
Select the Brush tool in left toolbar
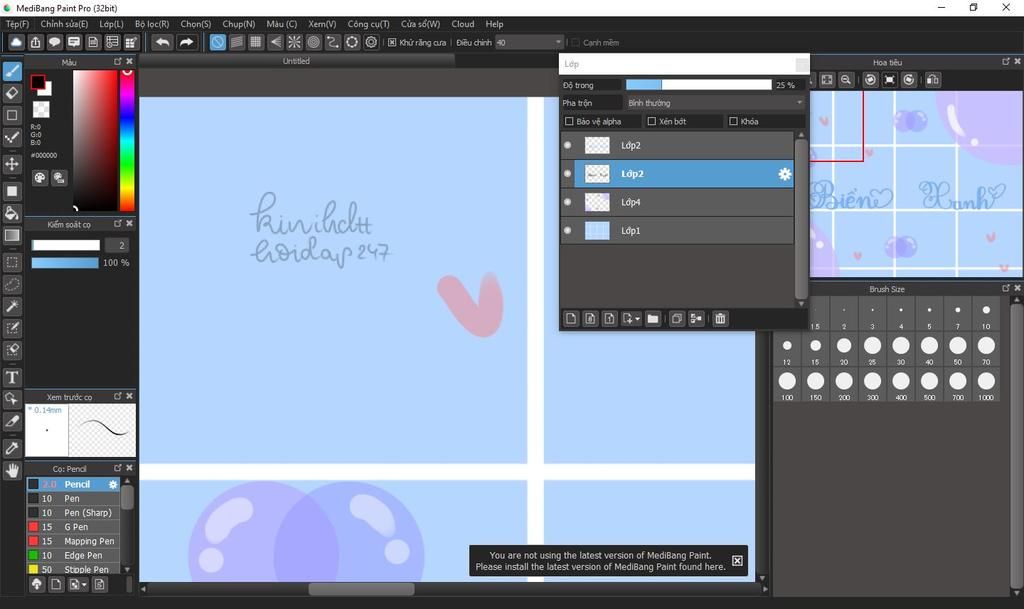tap(12, 70)
